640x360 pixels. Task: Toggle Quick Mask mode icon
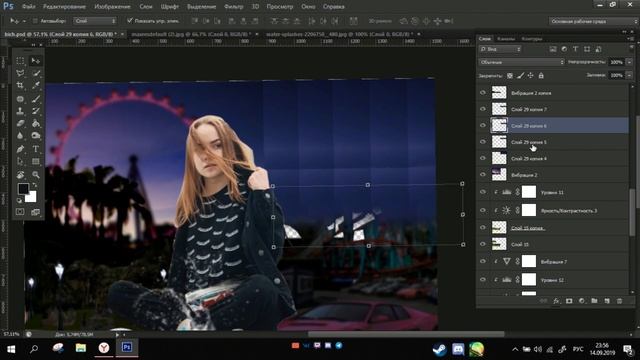(x=20, y=212)
